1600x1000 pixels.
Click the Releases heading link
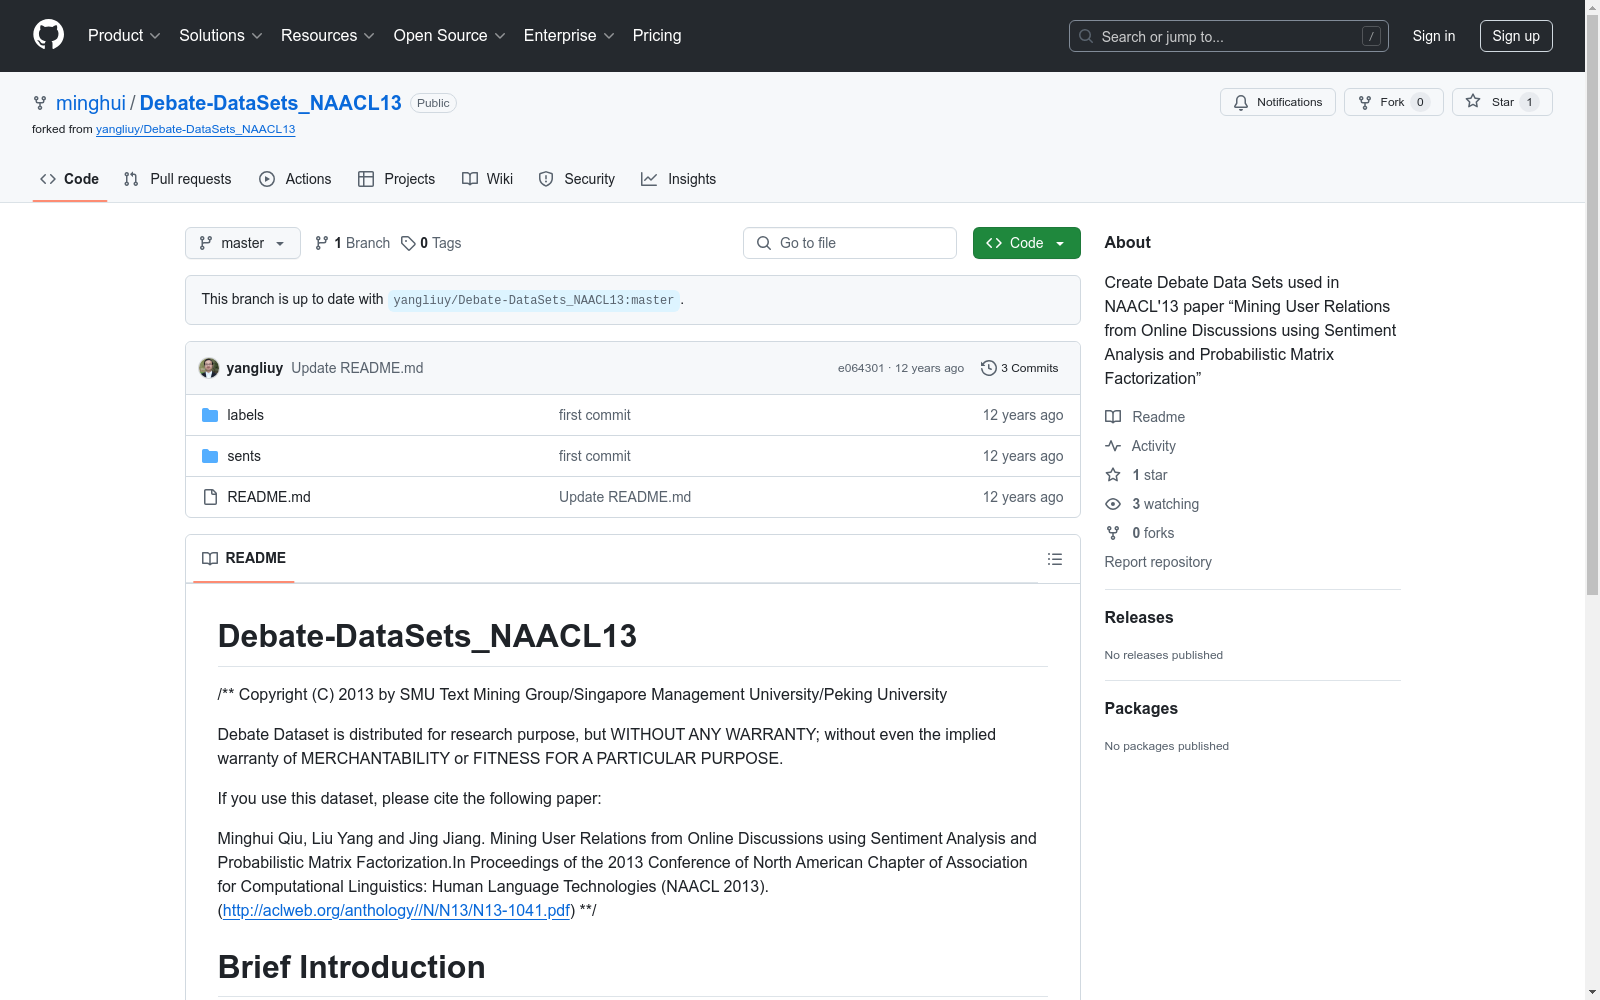click(1139, 618)
